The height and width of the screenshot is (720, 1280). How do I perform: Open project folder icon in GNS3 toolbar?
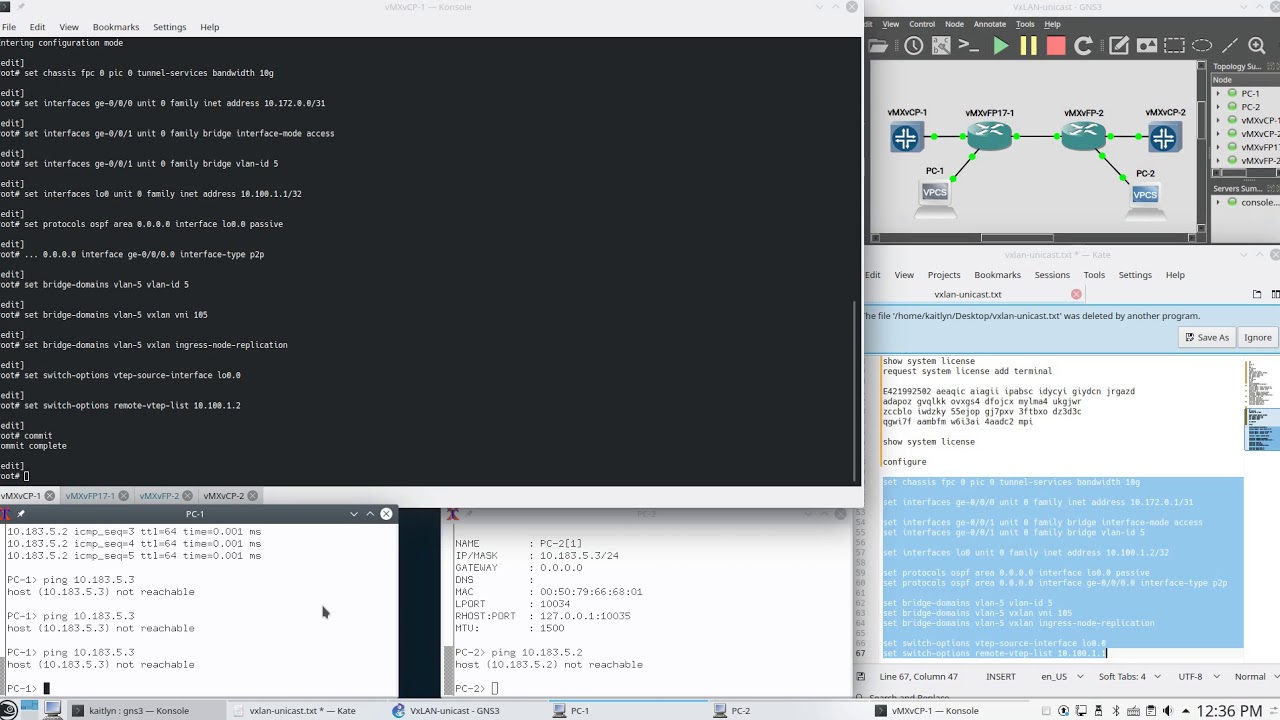click(x=878, y=46)
